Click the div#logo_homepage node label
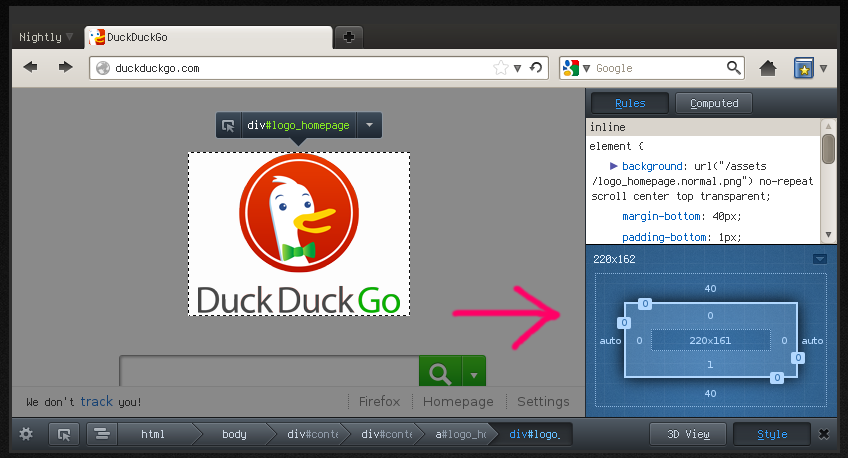 pyautogui.click(x=298, y=125)
